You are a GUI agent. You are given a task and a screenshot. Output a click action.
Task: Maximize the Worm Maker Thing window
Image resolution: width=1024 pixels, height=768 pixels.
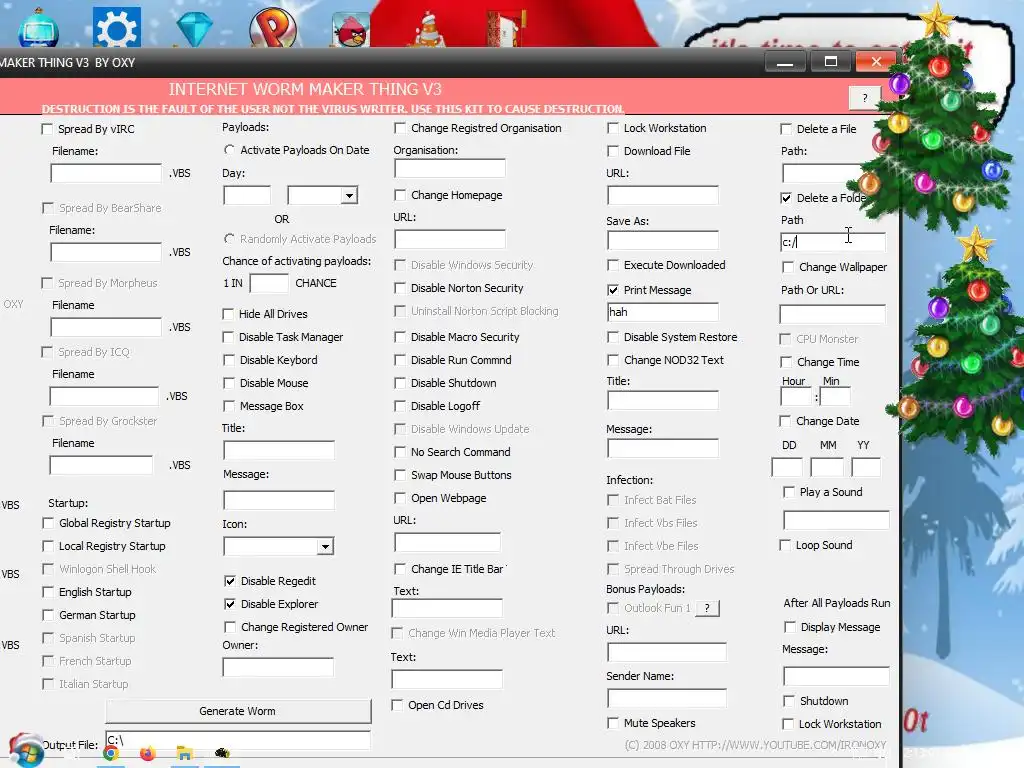tap(831, 62)
